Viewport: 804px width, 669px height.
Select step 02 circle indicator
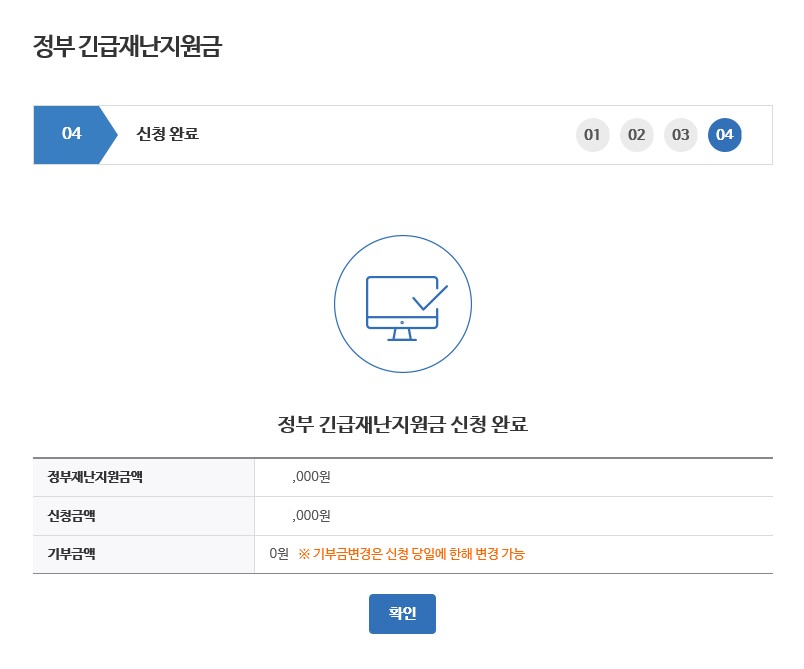(636, 135)
